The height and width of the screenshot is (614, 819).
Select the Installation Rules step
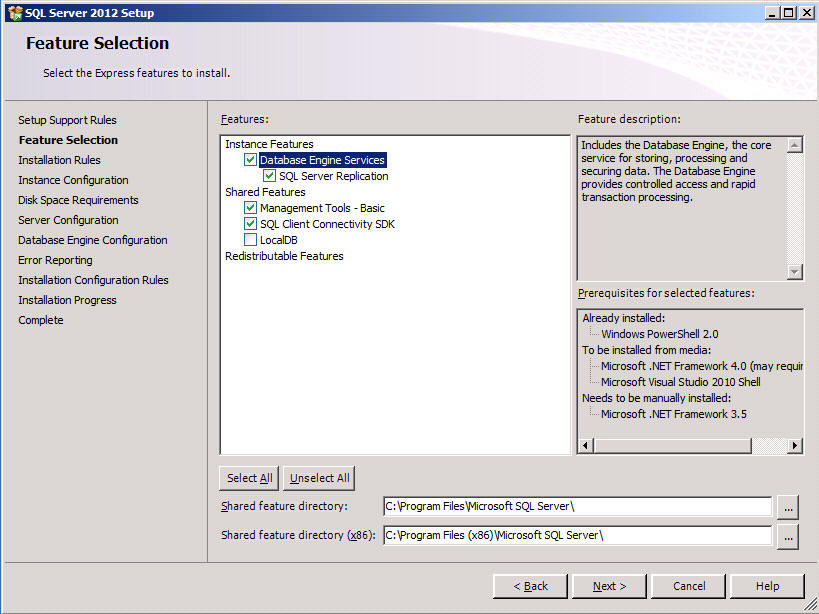(59, 160)
